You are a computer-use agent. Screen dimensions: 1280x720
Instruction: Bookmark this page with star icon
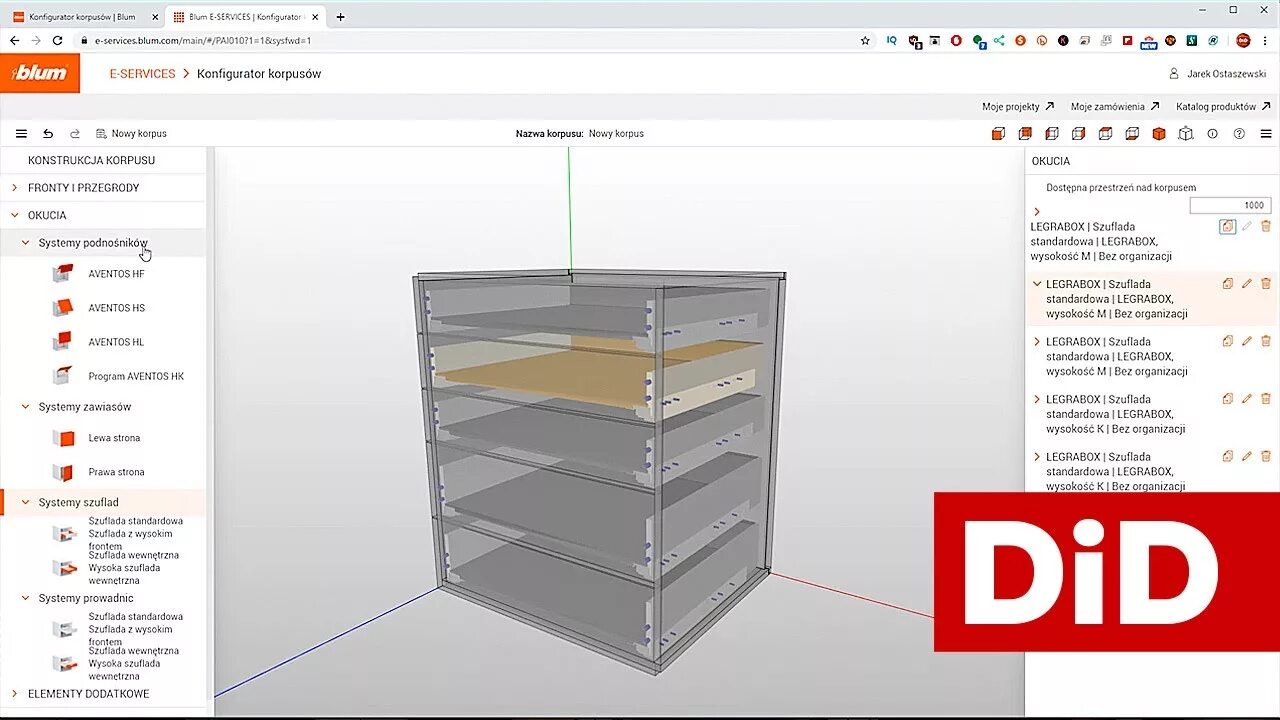865,40
